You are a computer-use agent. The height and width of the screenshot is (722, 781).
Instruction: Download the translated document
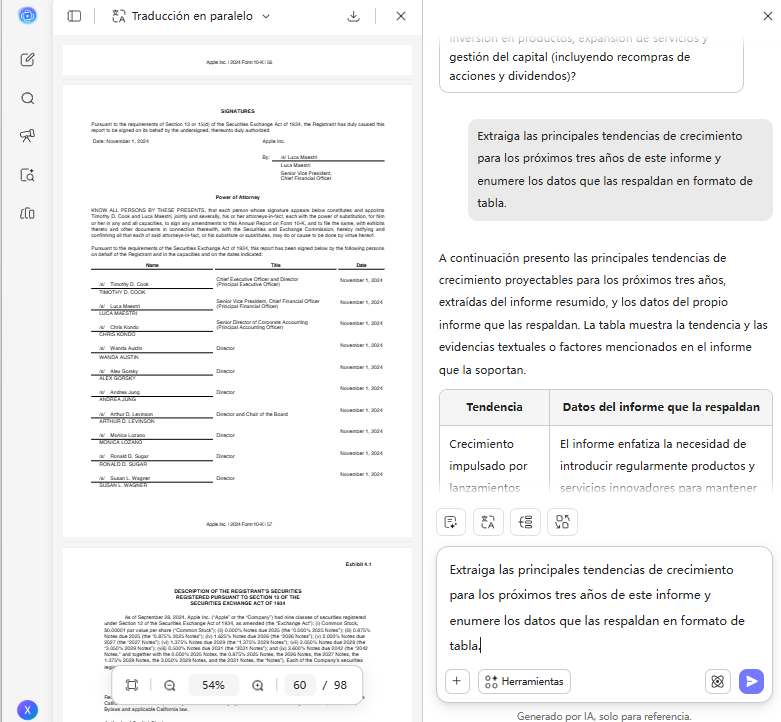(353, 16)
